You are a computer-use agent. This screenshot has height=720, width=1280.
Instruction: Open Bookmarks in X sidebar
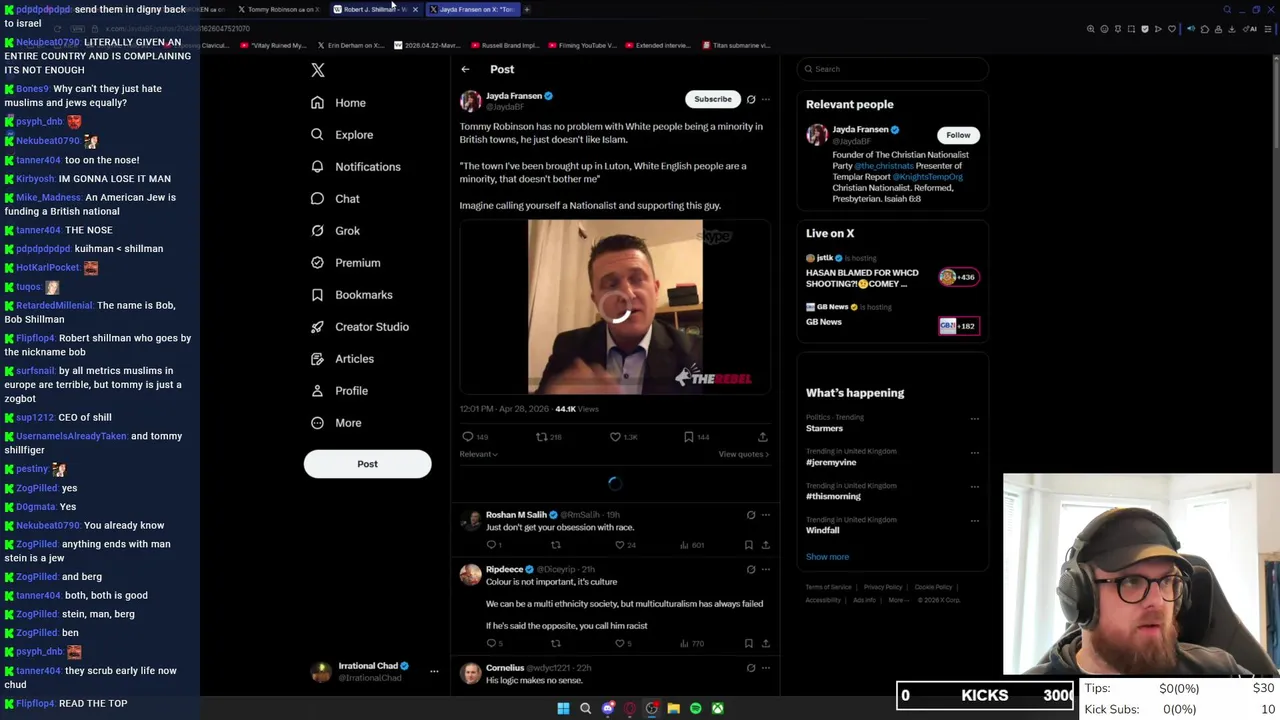pyautogui.click(x=351, y=295)
